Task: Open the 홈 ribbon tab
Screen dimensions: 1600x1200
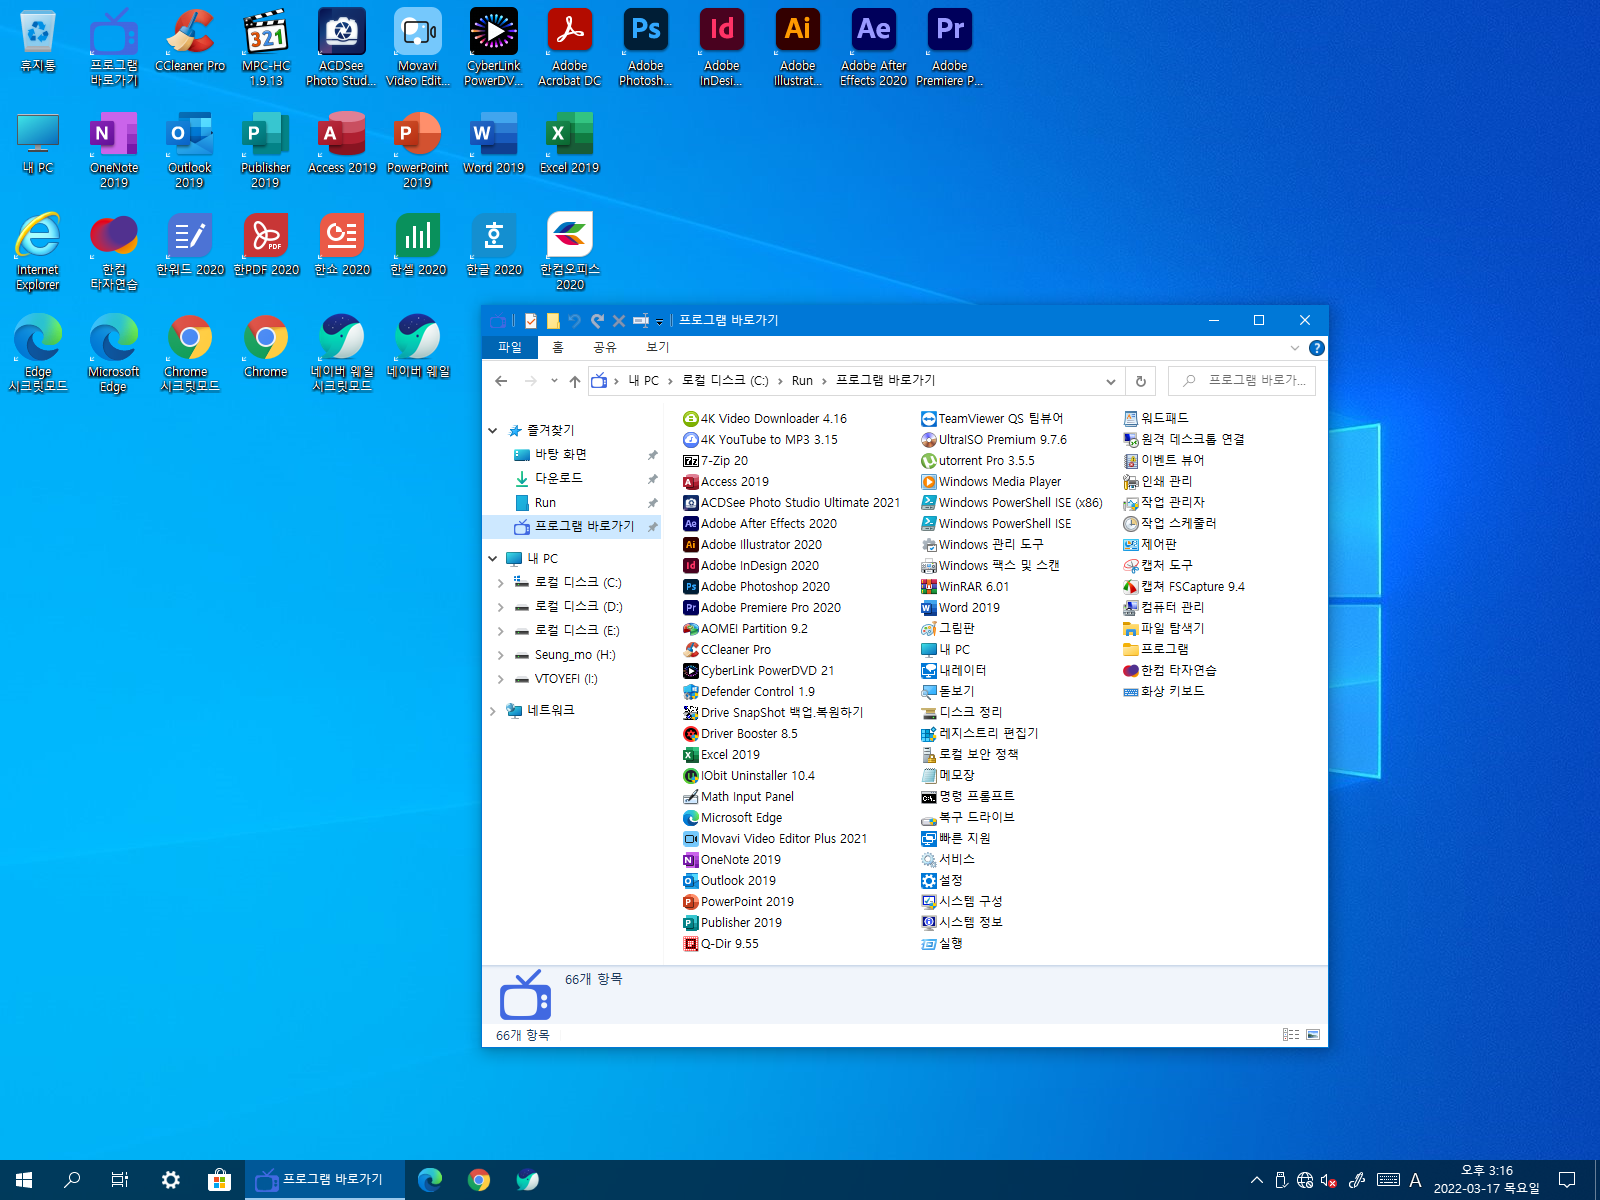Action: coord(558,347)
